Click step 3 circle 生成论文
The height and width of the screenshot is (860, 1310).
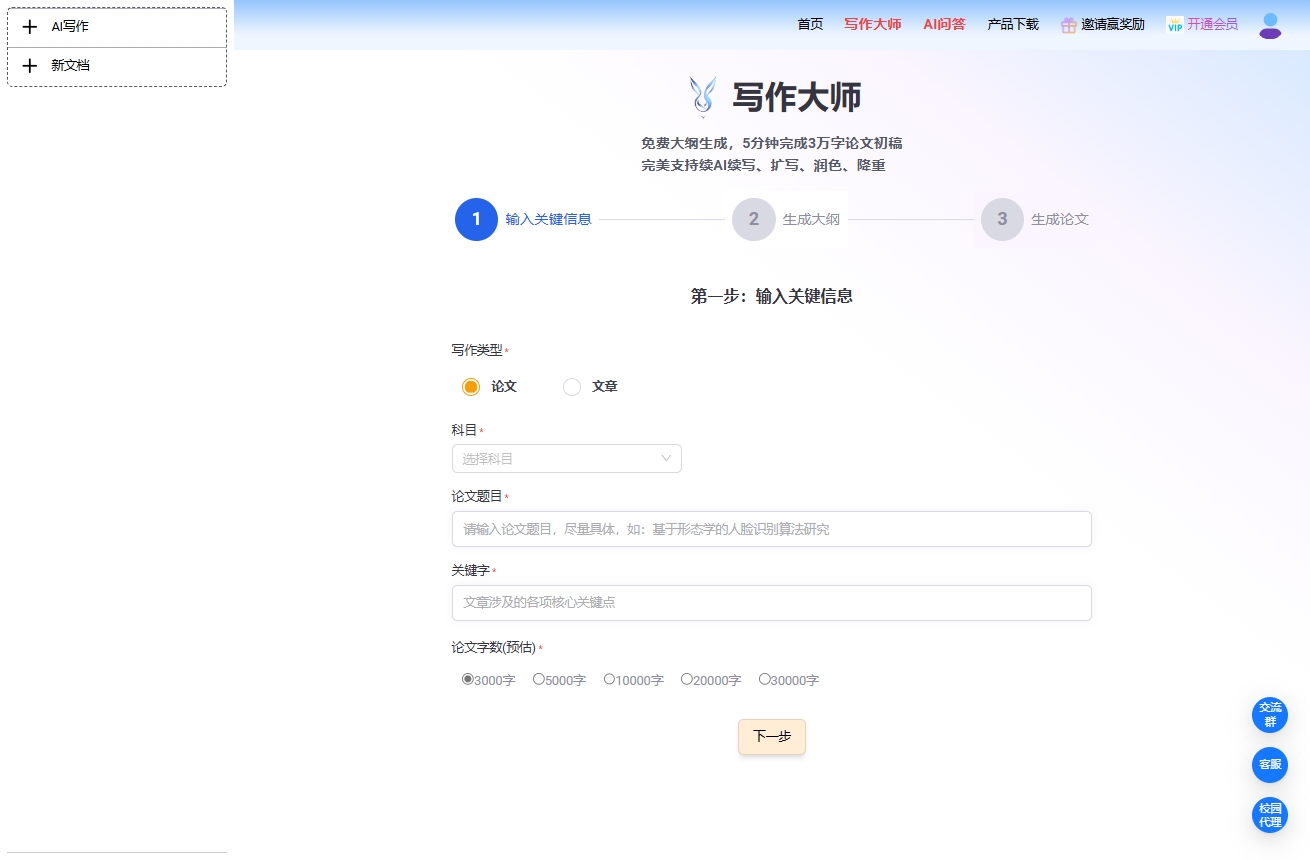point(1002,220)
